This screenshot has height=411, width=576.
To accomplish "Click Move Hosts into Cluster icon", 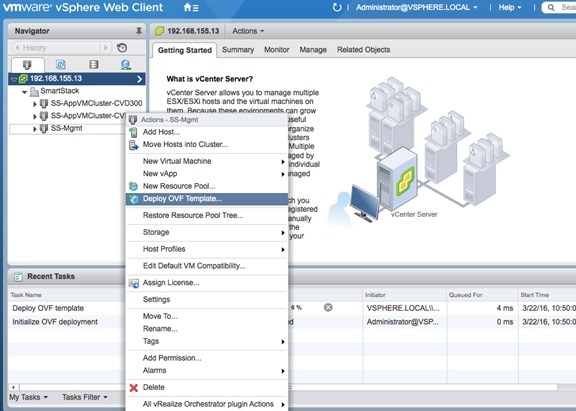I will coord(133,145).
